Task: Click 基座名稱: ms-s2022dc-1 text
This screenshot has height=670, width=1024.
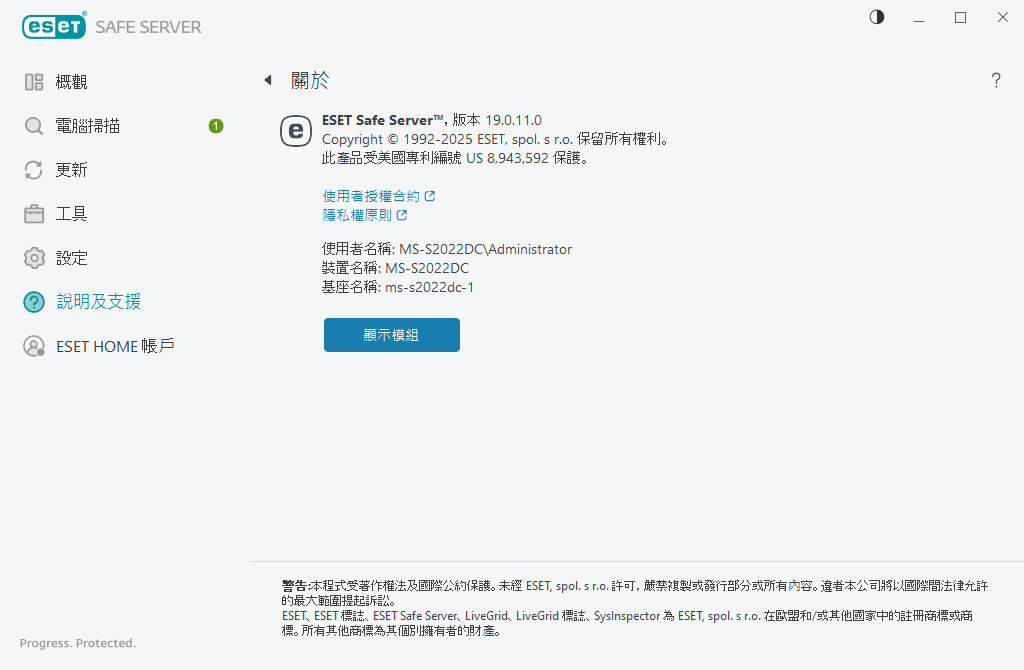Action: point(398,287)
